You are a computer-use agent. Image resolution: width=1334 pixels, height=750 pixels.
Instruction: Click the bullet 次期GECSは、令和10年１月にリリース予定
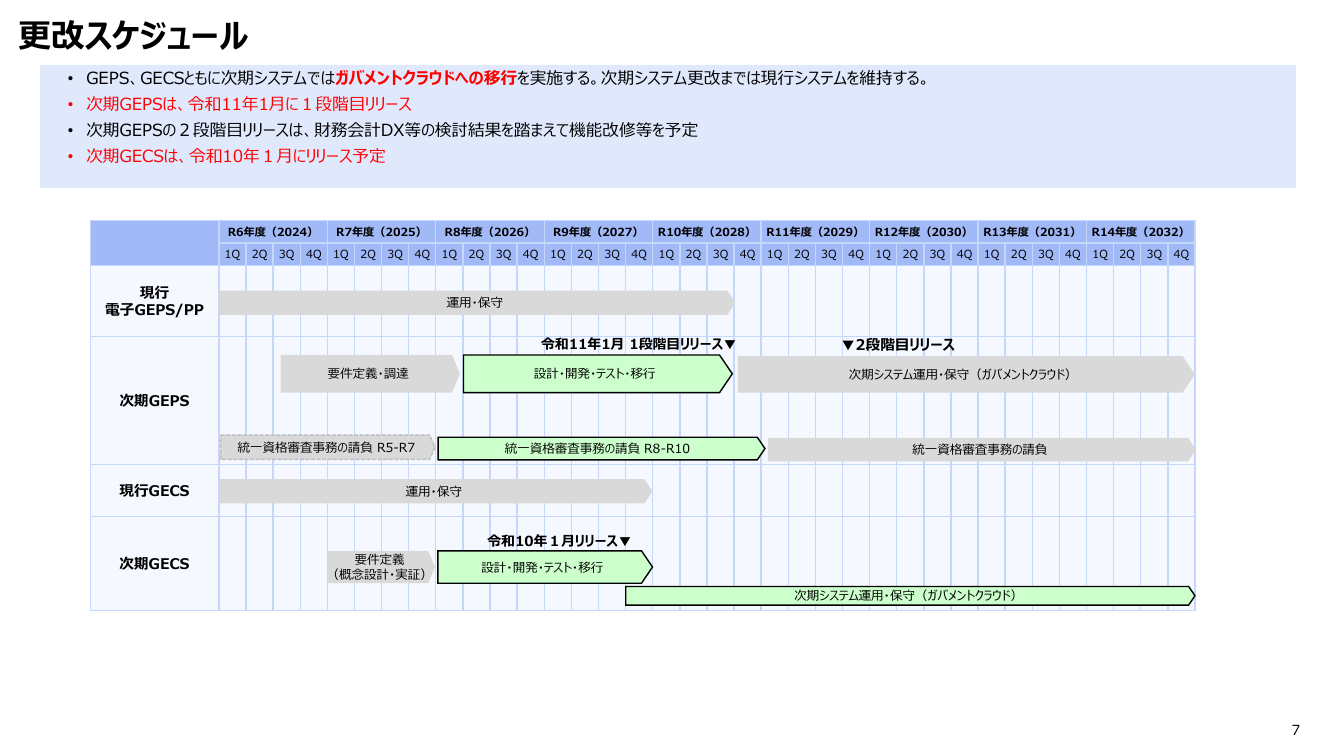point(236,156)
